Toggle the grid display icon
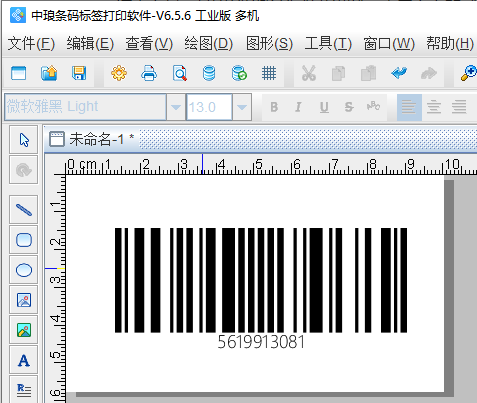 point(269,73)
